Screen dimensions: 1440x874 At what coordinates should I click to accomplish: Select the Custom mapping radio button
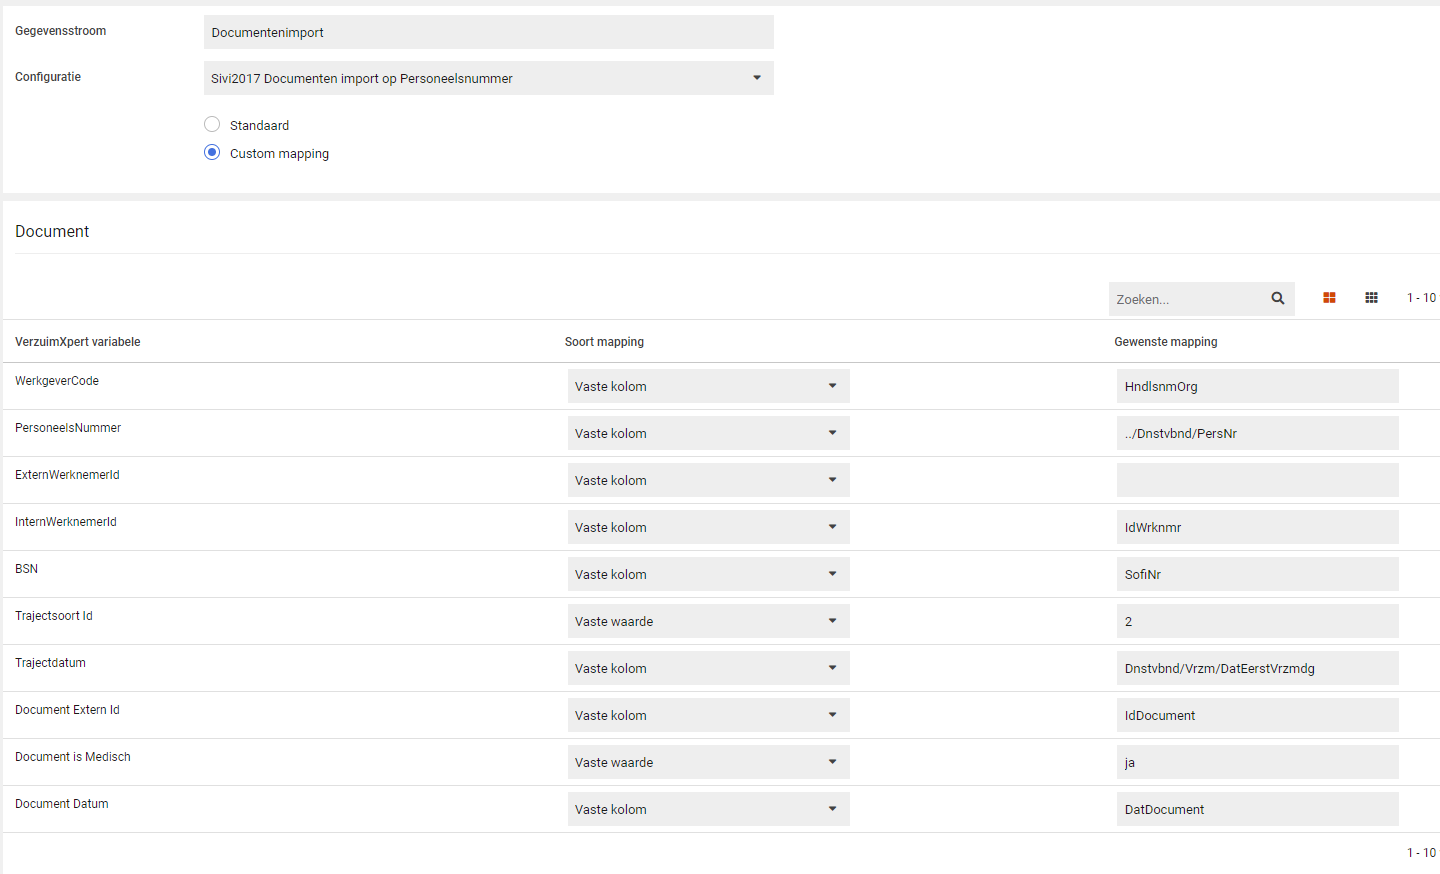[212, 153]
